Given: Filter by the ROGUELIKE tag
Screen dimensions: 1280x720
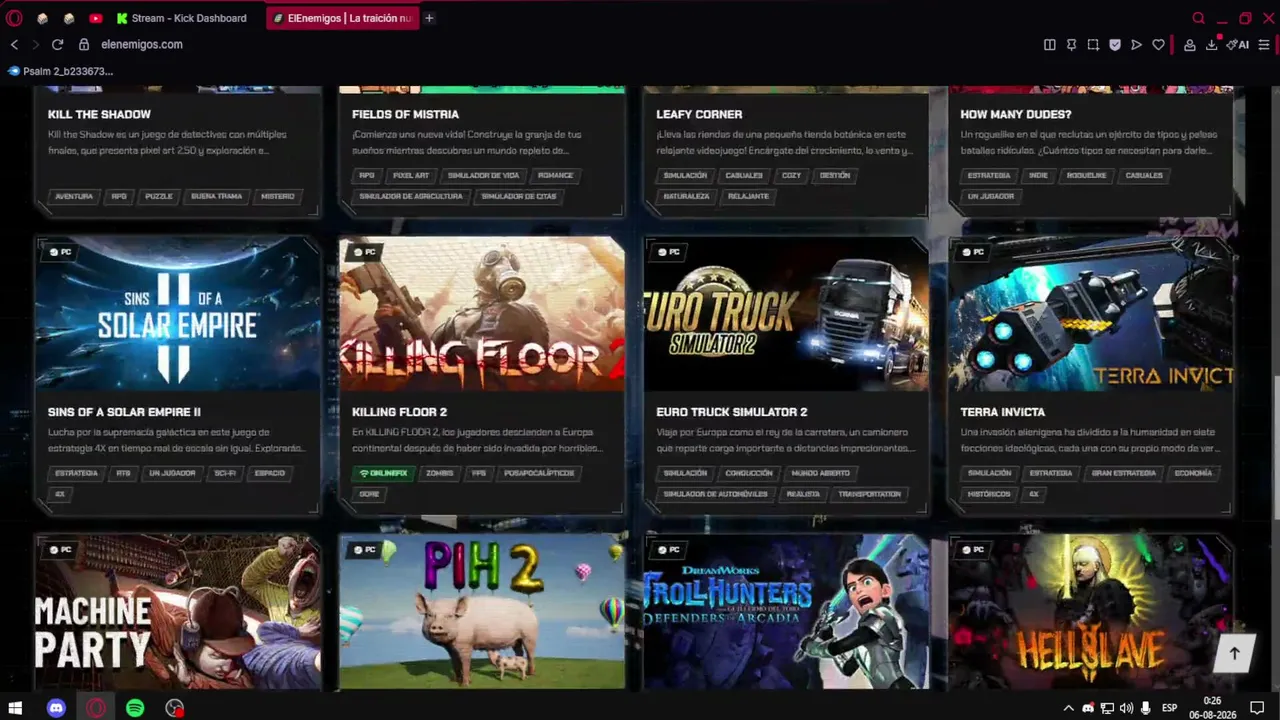Looking at the screenshot, I should tap(1086, 175).
